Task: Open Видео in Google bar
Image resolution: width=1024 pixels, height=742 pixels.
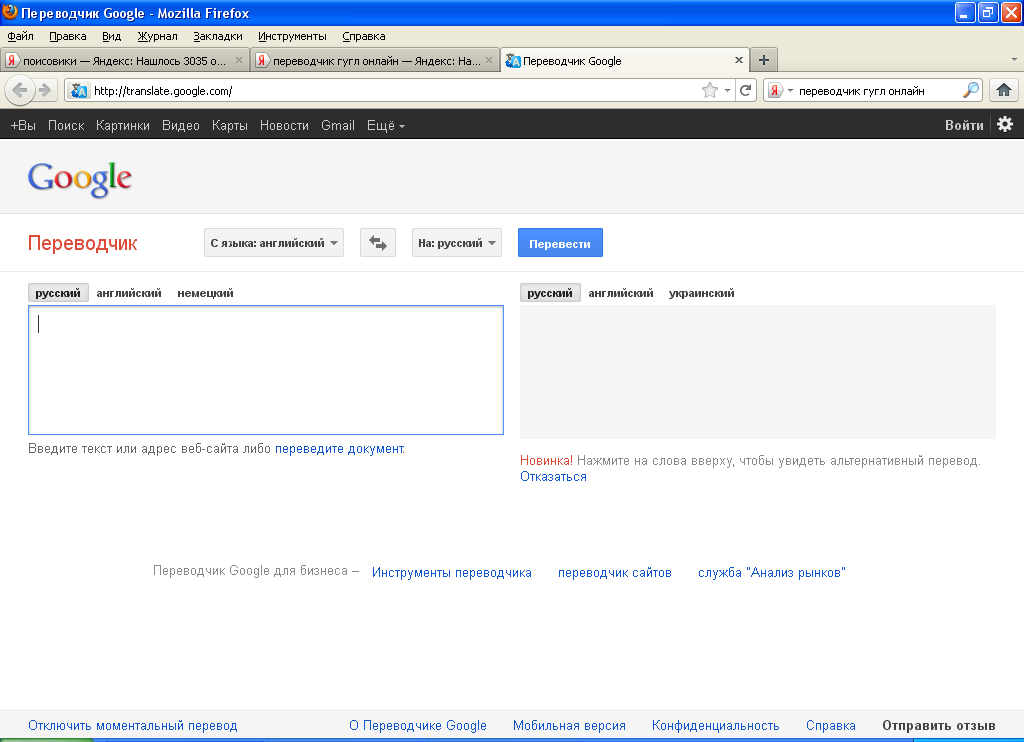Action: [180, 125]
